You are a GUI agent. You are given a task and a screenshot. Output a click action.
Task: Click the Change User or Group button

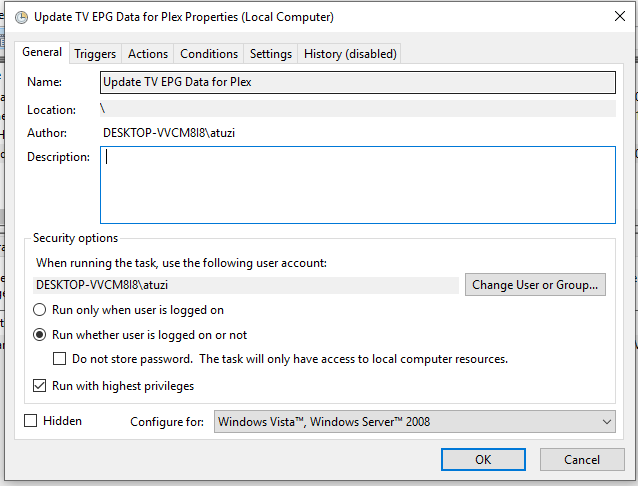[536, 285]
